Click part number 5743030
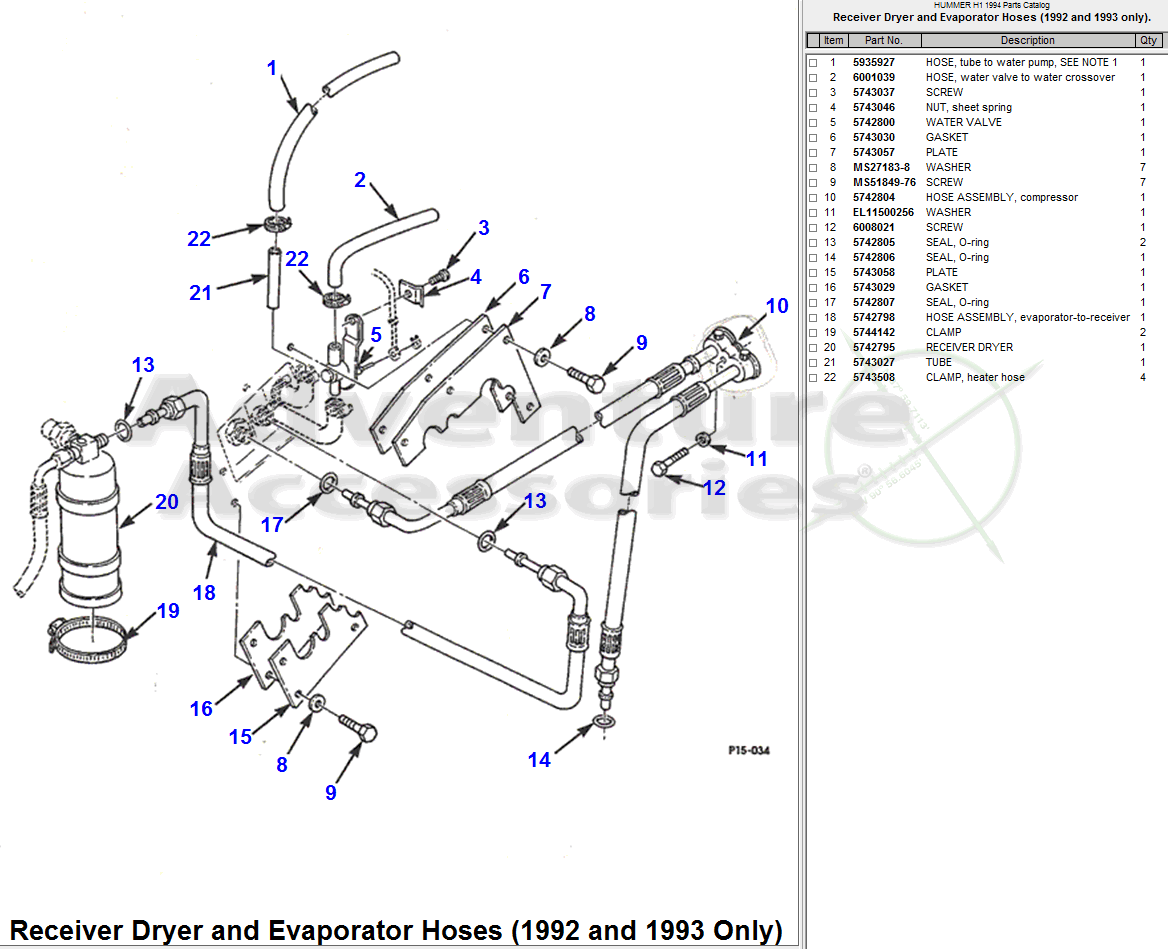 [x=874, y=137]
